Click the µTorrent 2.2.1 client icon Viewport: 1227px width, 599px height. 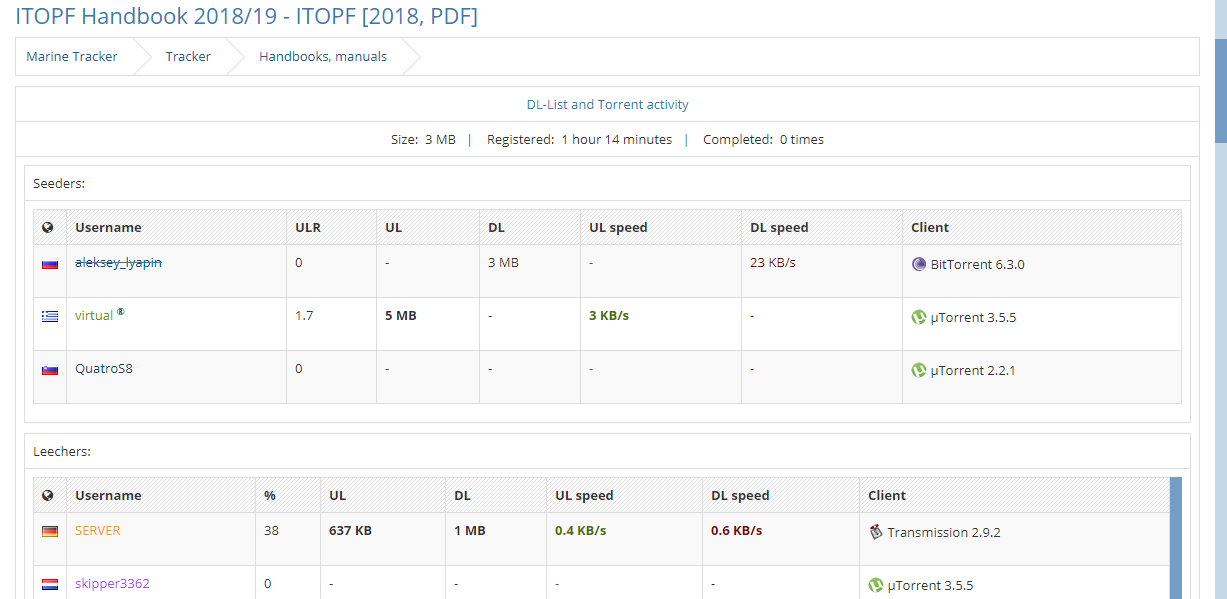pos(919,370)
